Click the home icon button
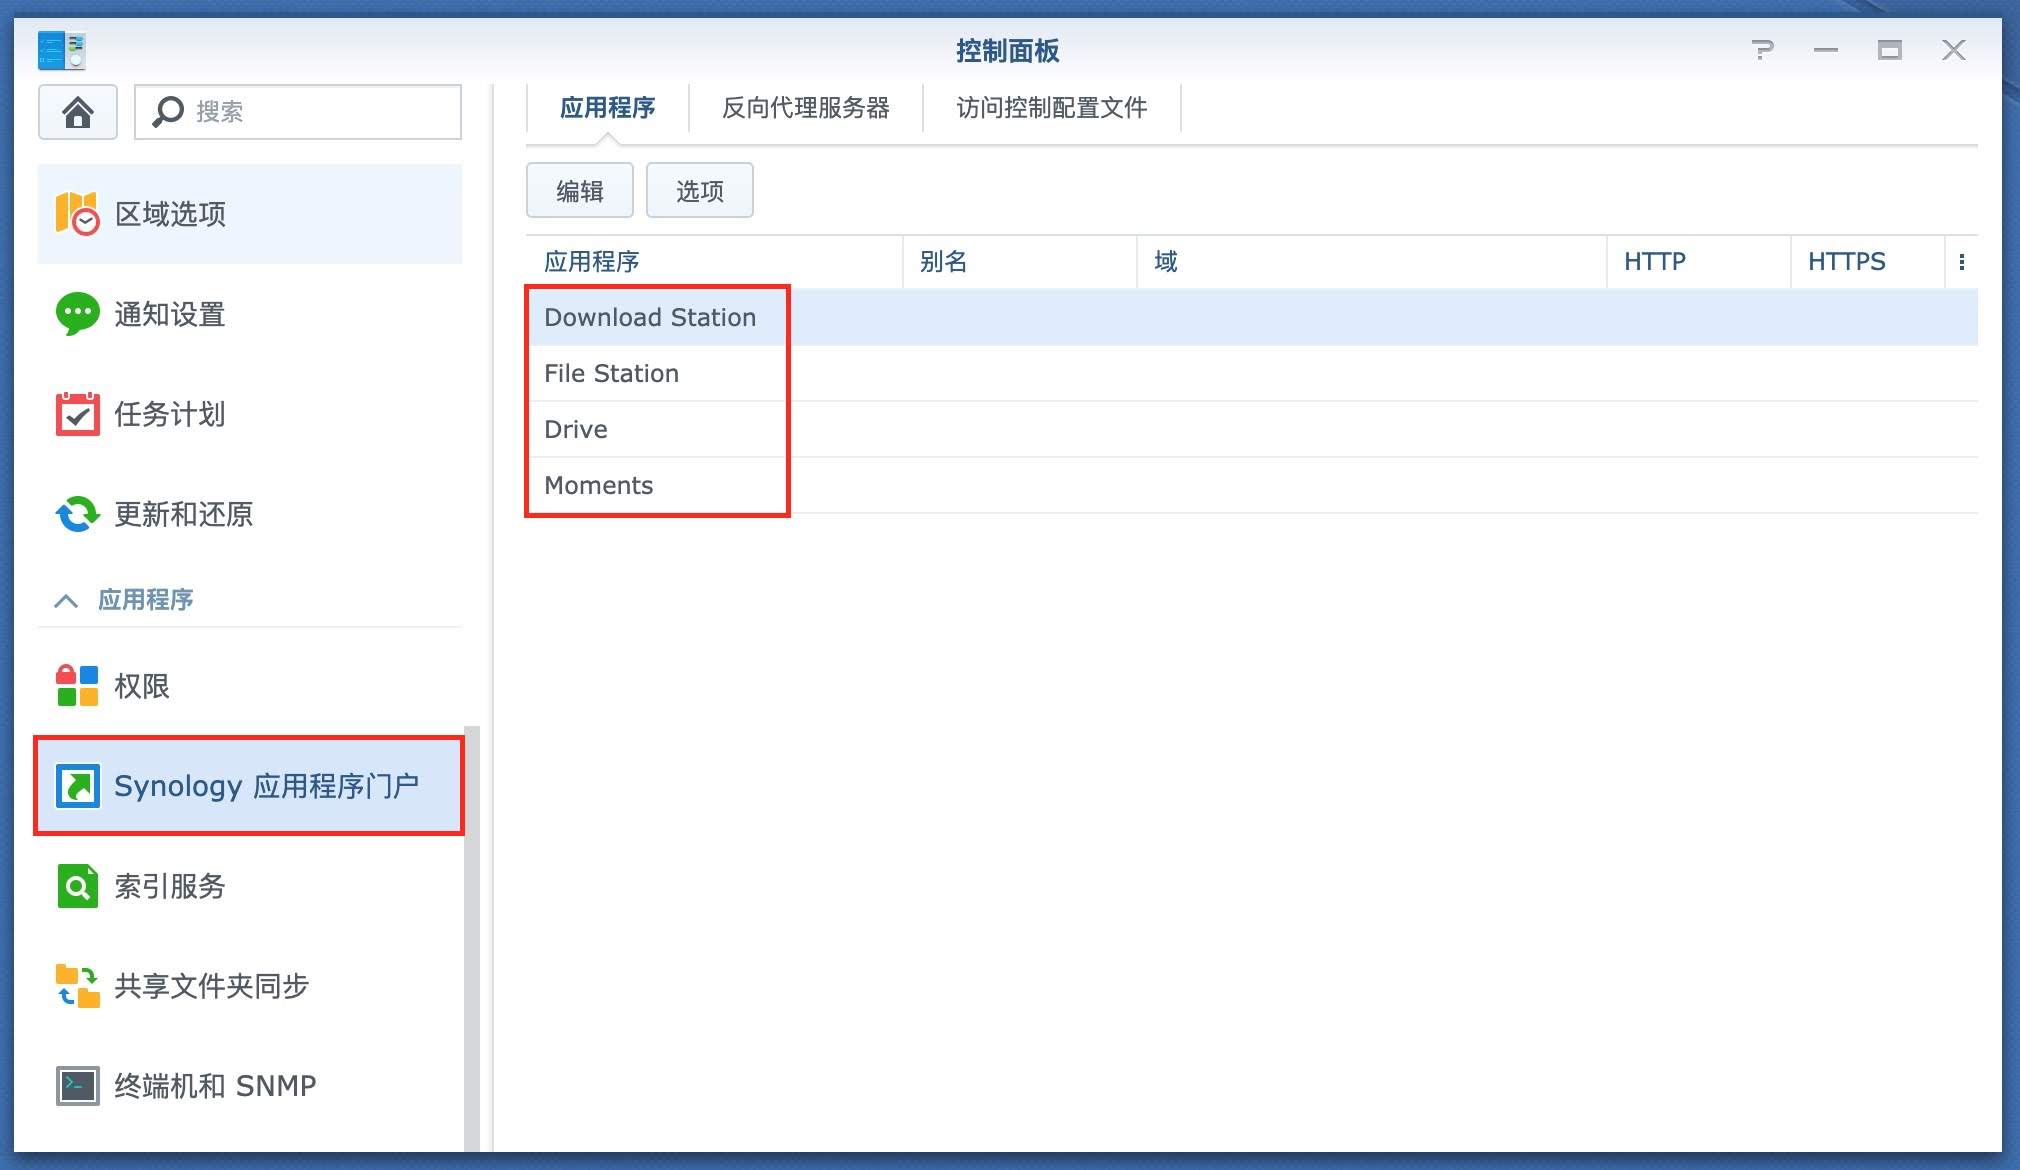The width and height of the screenshot is (2020, 1170). click(x=78, y=112)
